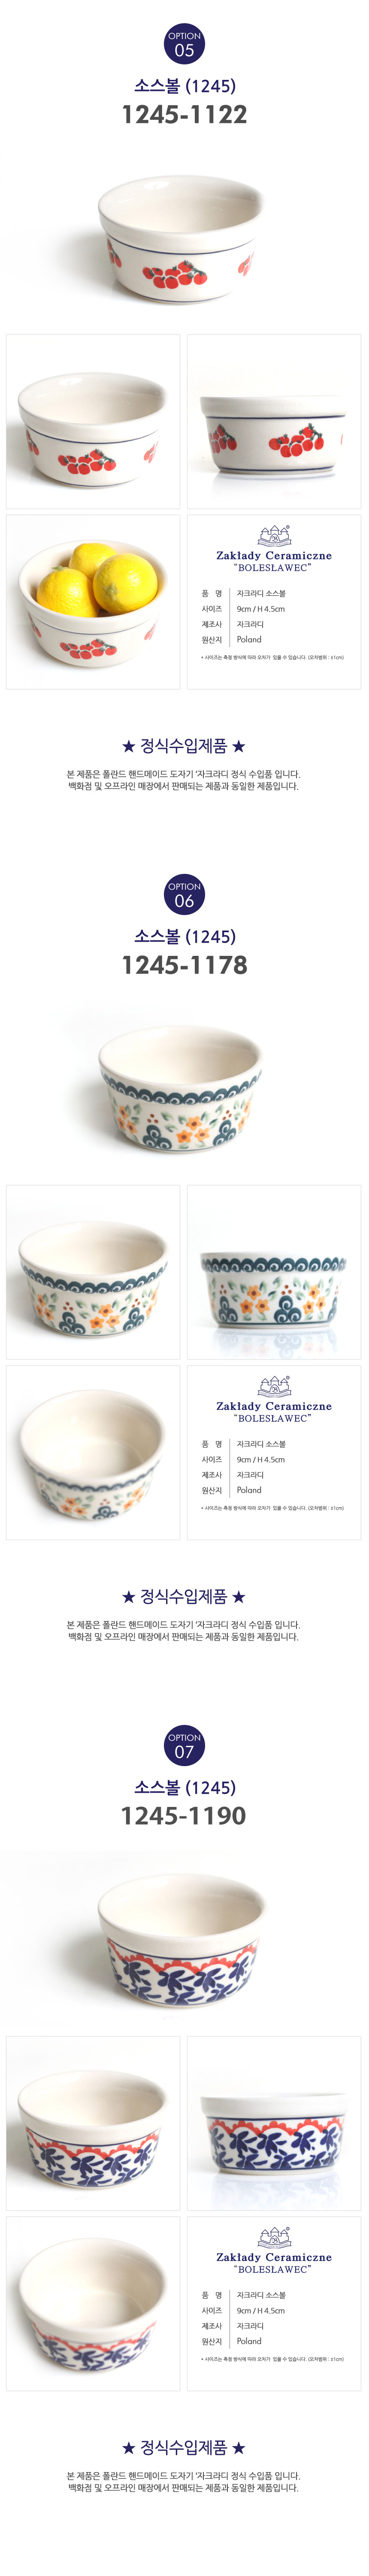Click the 1245-1178 product code heading

pos(184,965)
